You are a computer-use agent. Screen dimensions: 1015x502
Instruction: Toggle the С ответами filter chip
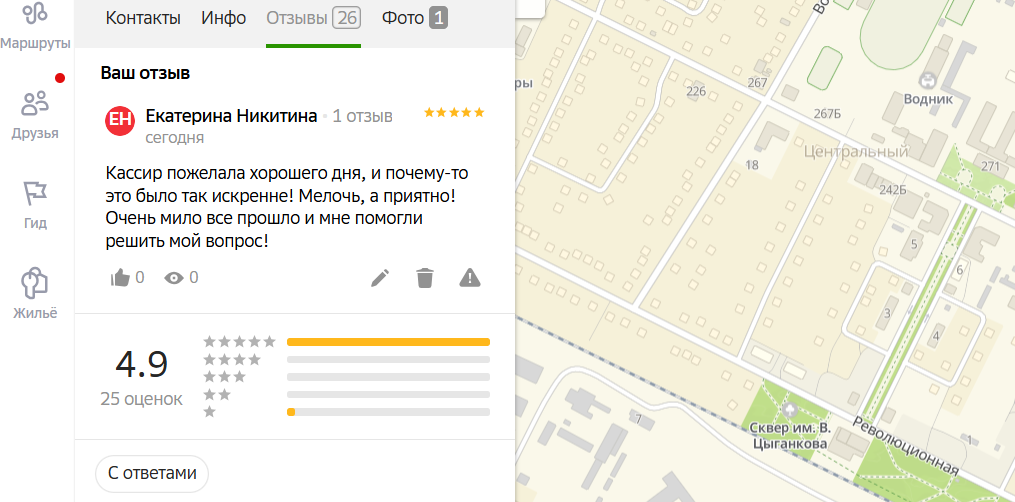pos(152,474)
